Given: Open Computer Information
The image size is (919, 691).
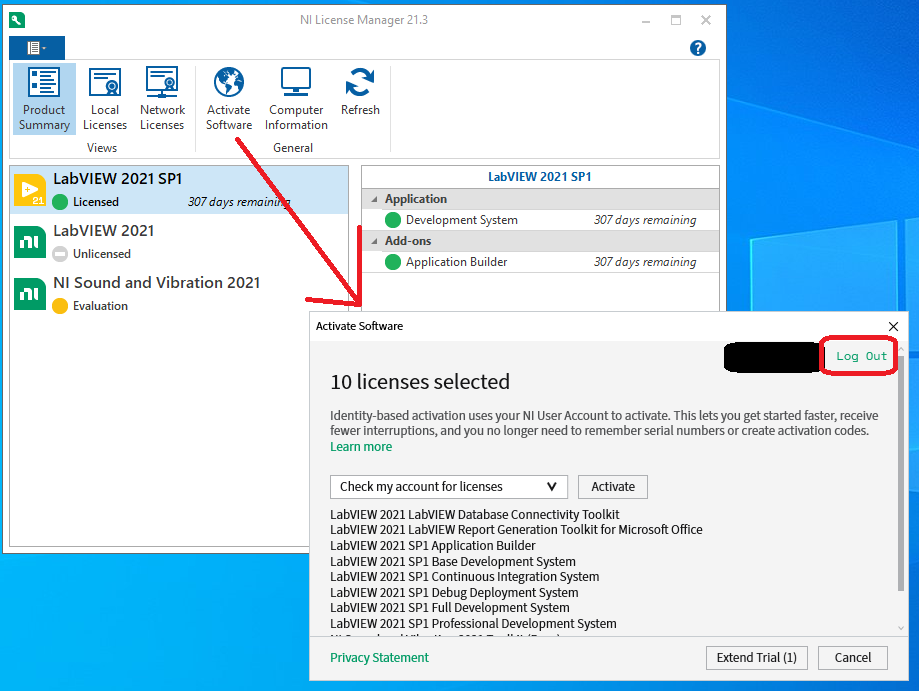Looking at the screenshot, I should point(296,99).
